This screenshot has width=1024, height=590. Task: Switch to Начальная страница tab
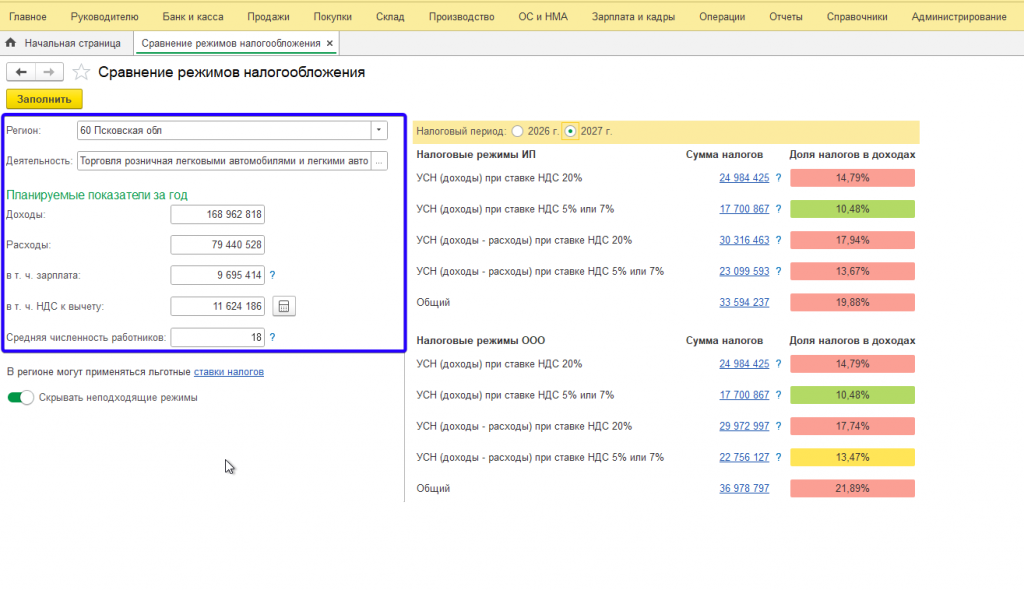[72, 43]
